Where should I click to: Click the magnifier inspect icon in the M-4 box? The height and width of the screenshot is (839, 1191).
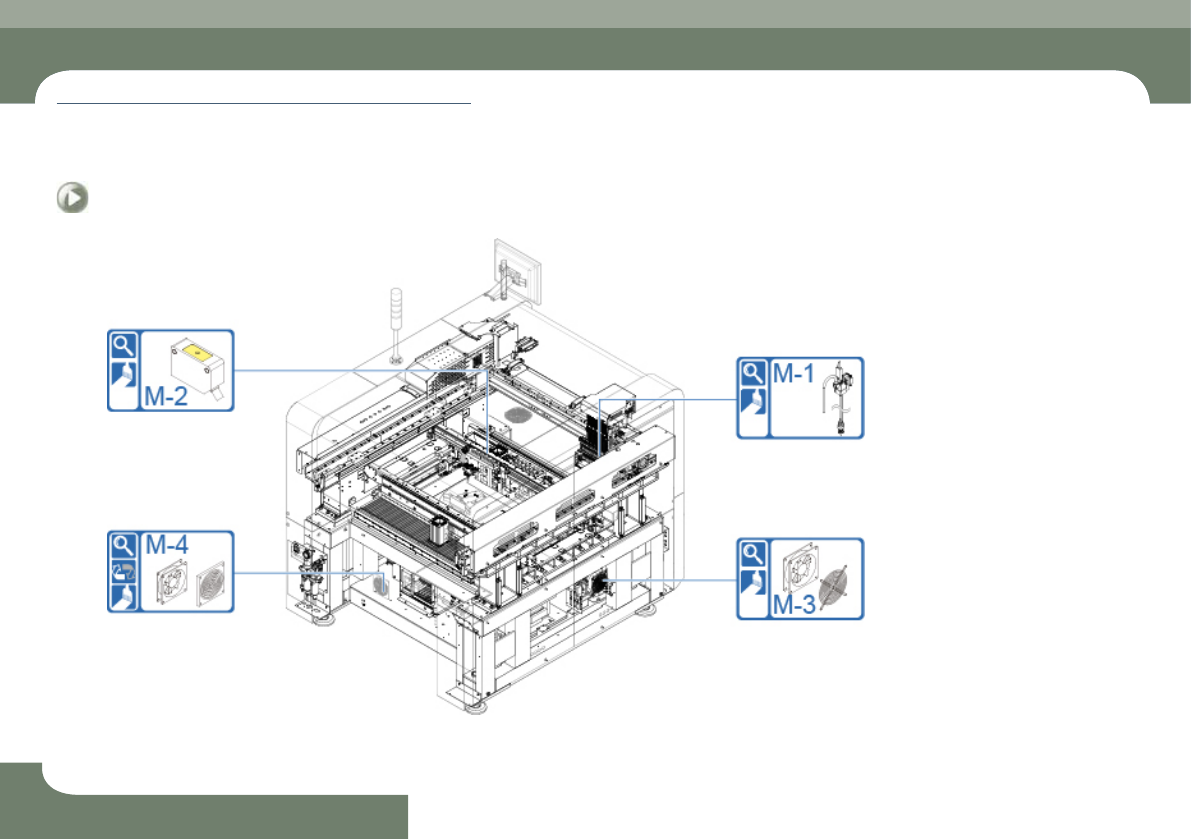(x=123, y=547)
